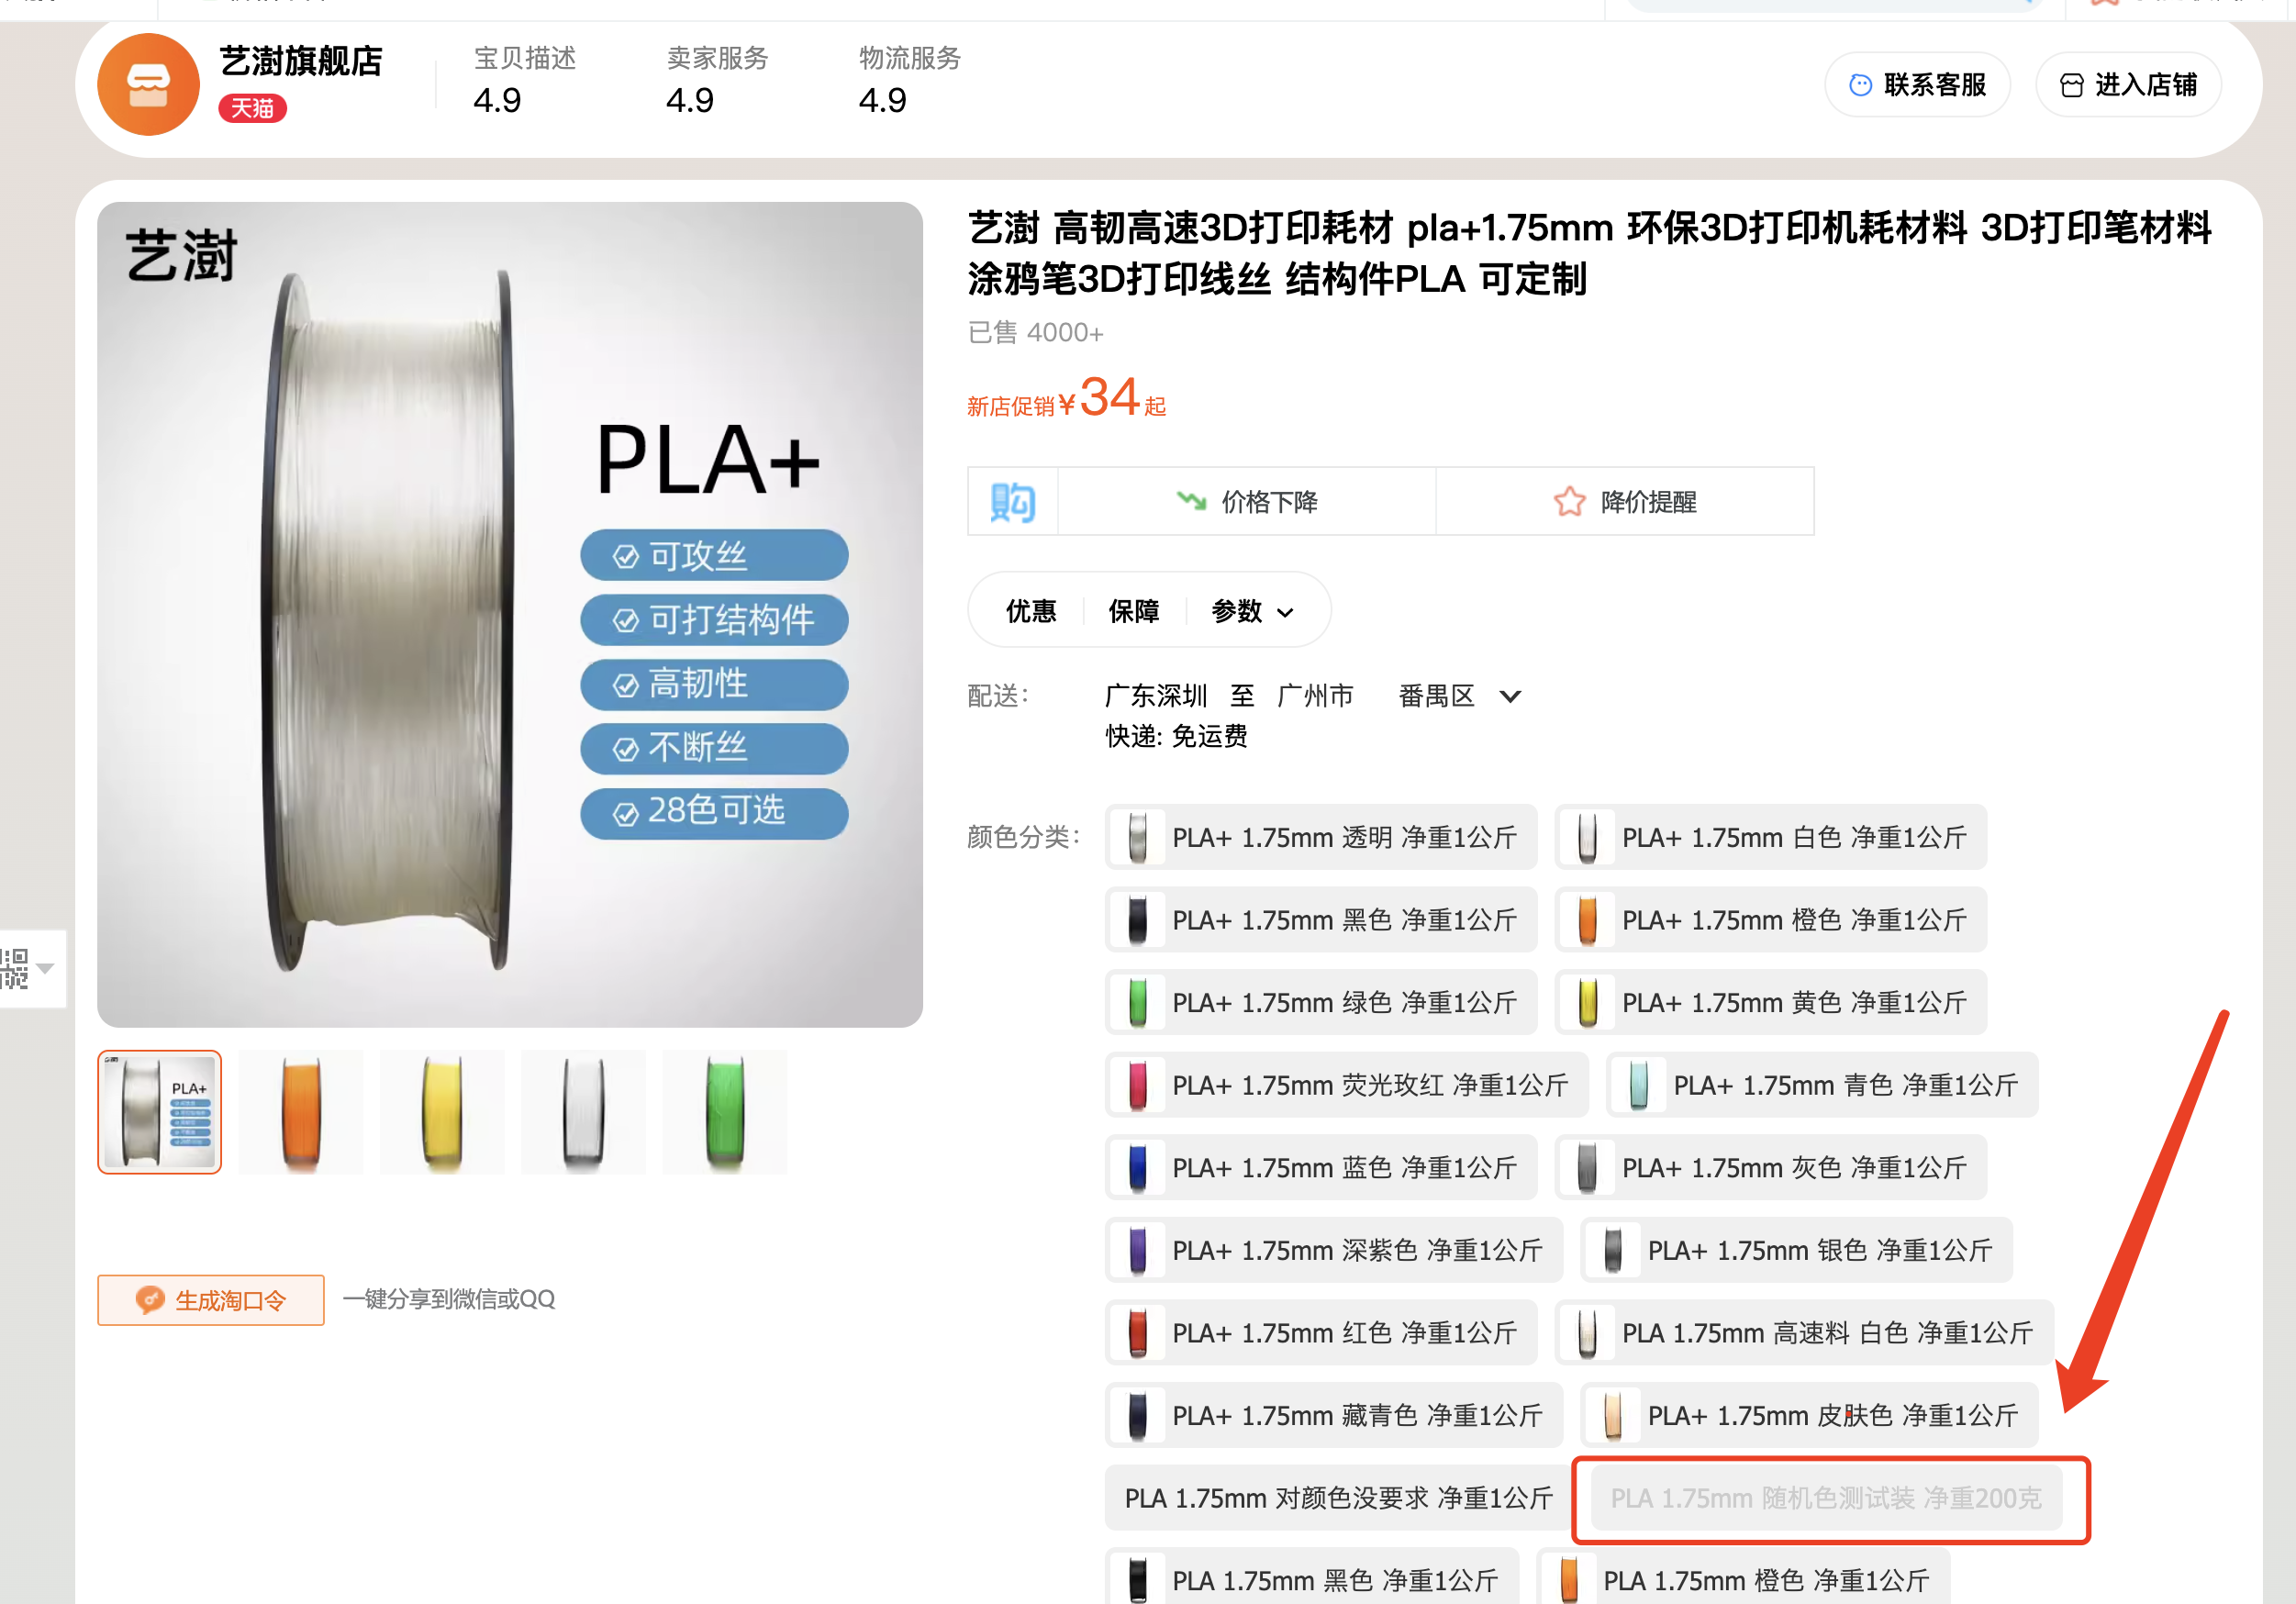Expand the delivery region dropdown arrow
2296x1604 pixels.
click(1510, 696)
